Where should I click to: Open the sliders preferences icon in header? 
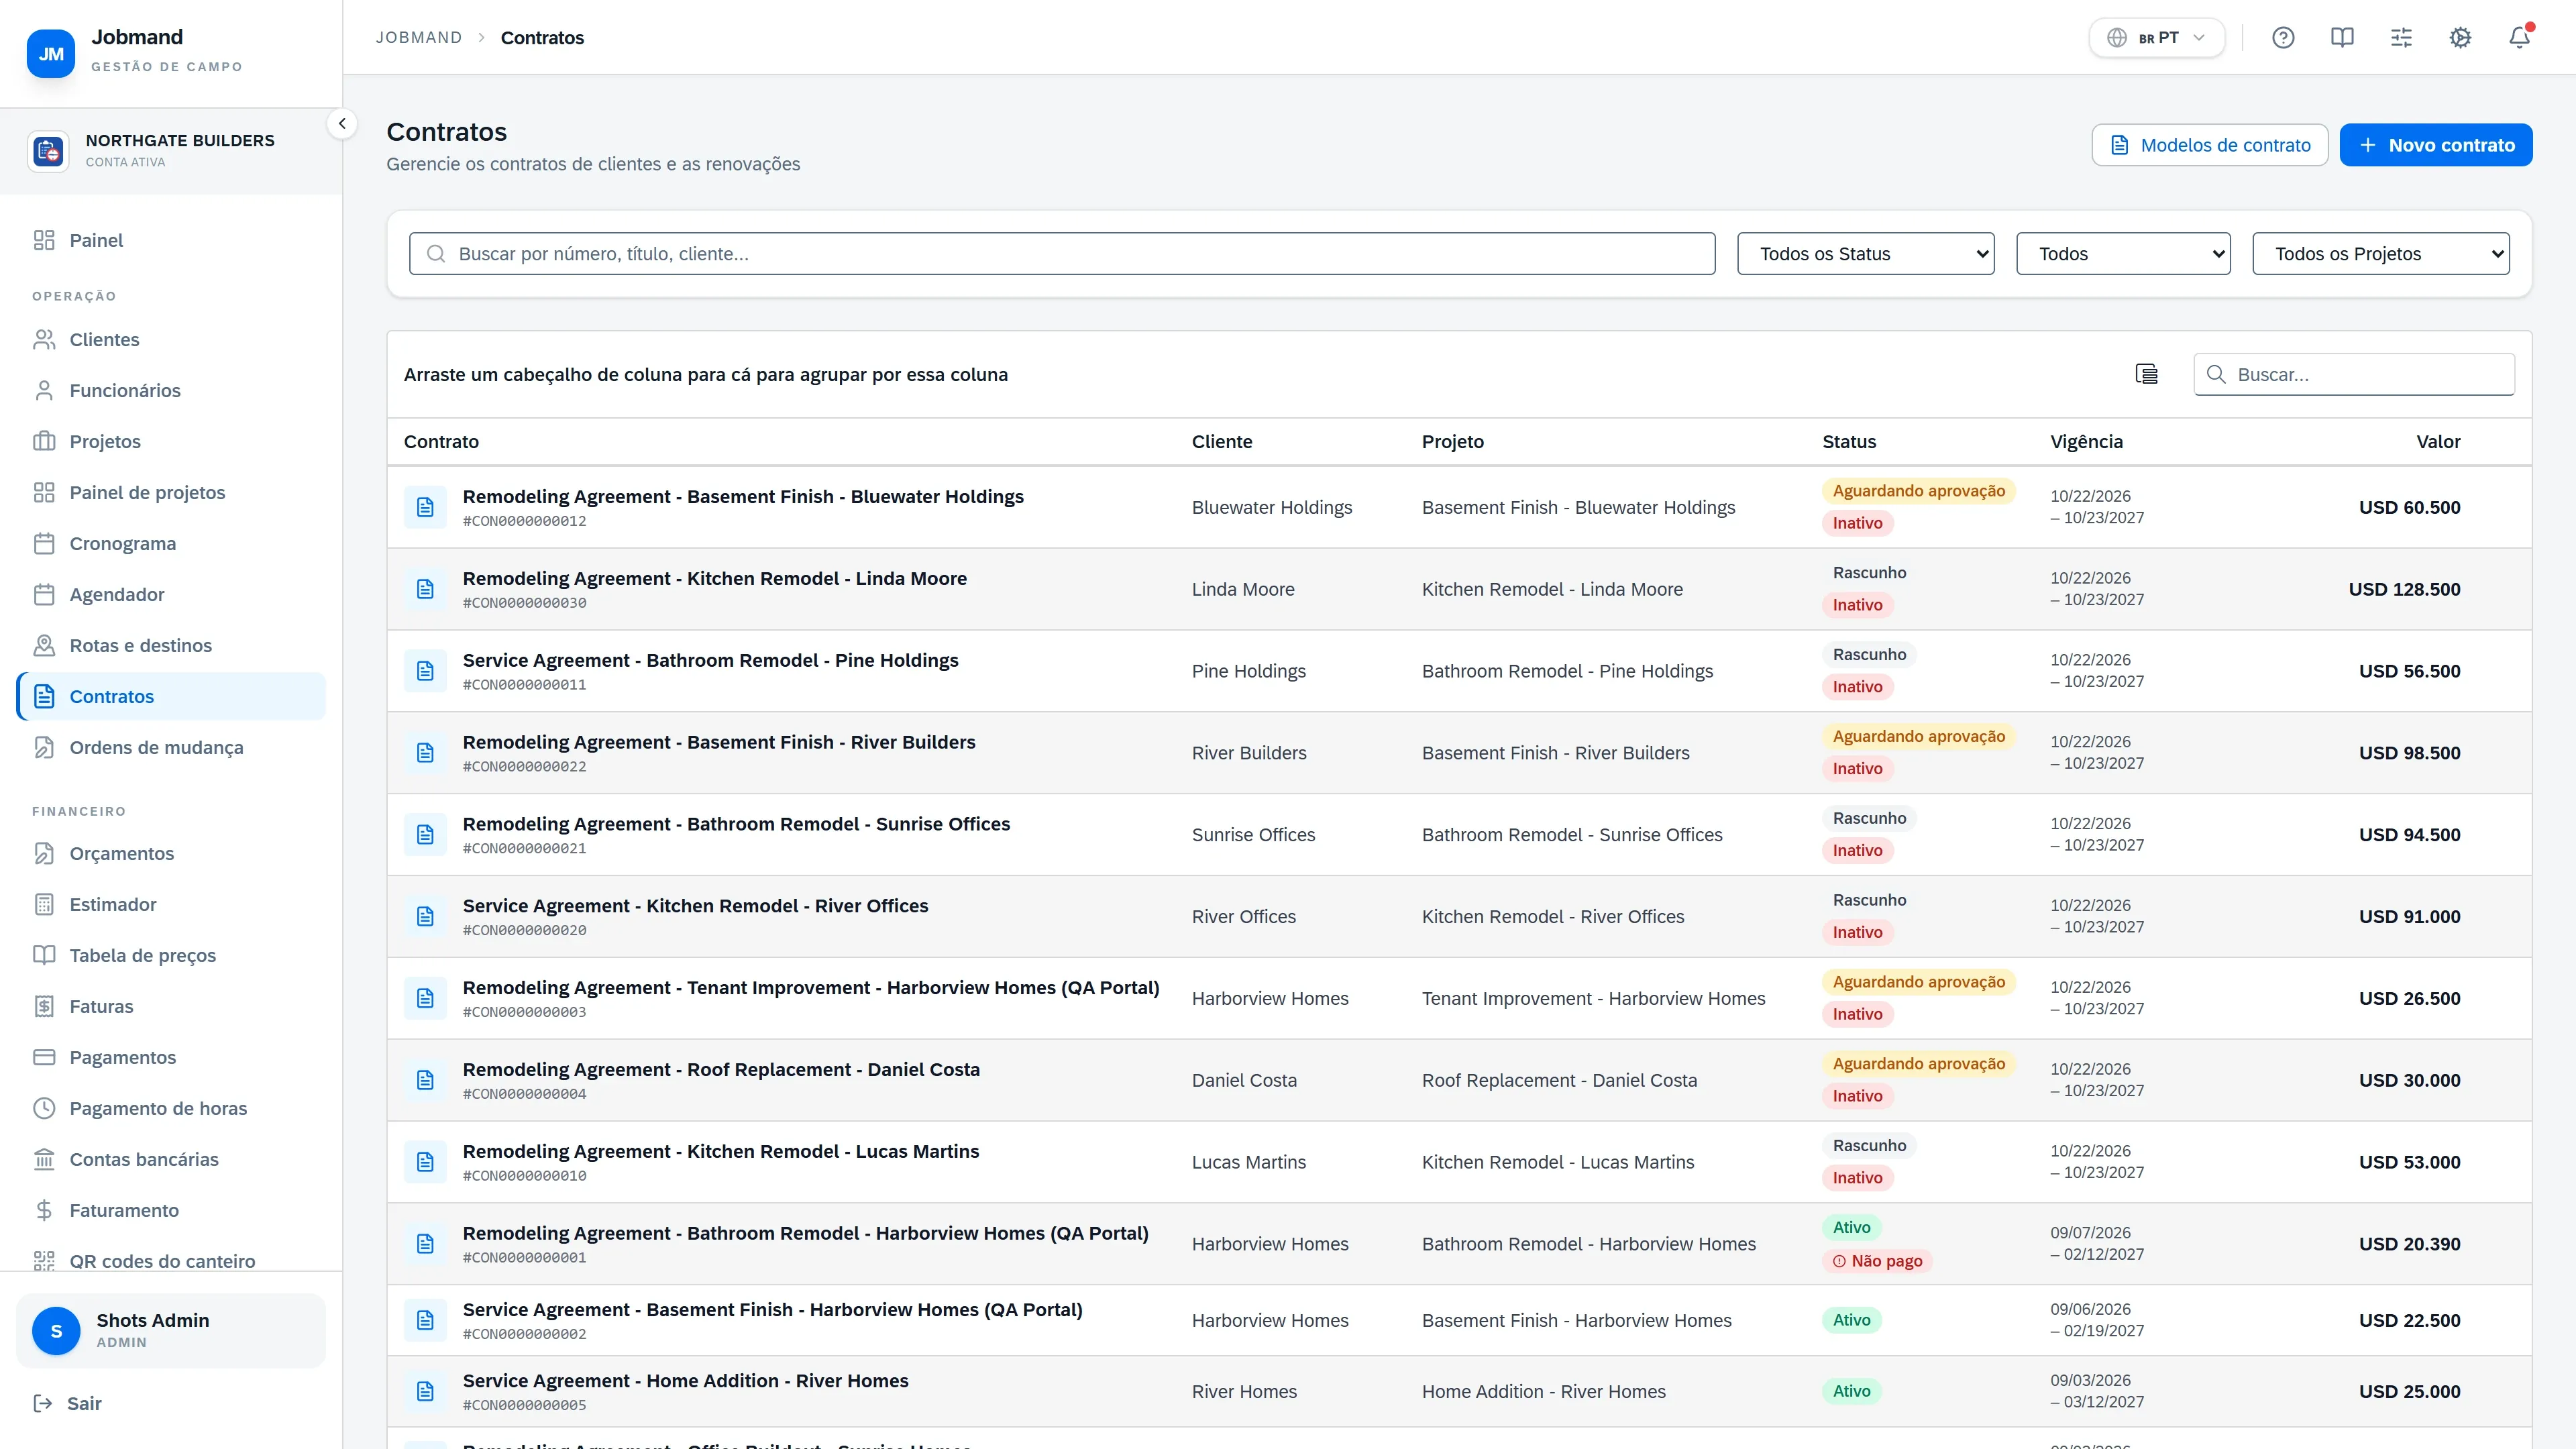[2401, 37]
